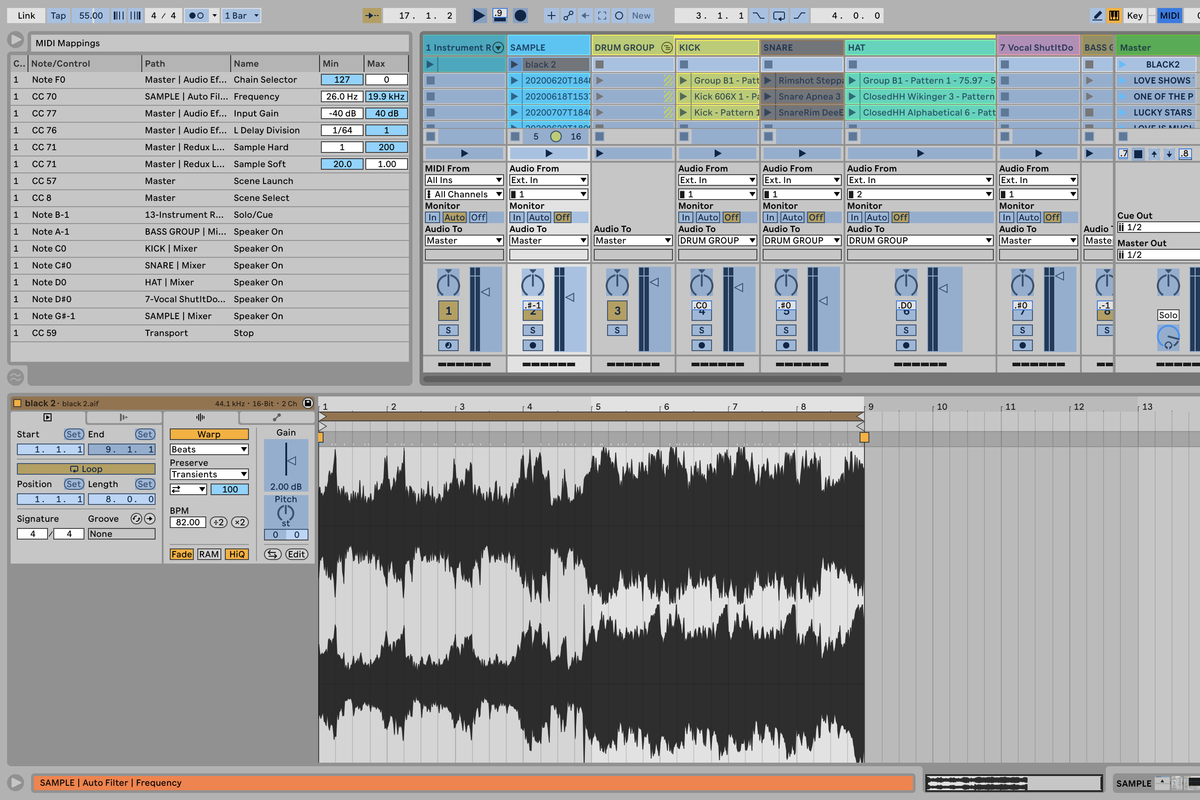Click the Punch-In switch icon
The height and width of the screenshot is (800, 1200).
tap(760, 16)
